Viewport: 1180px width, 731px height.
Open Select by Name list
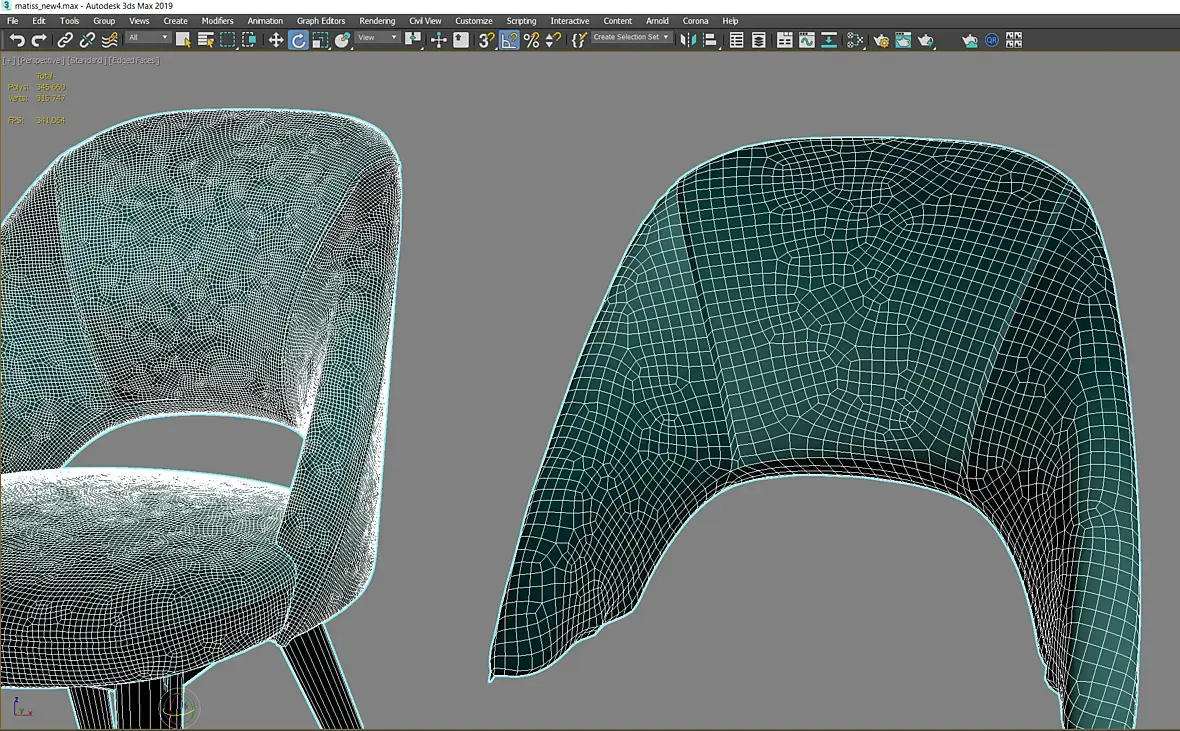pyautogui.click(x=206, y=40)
